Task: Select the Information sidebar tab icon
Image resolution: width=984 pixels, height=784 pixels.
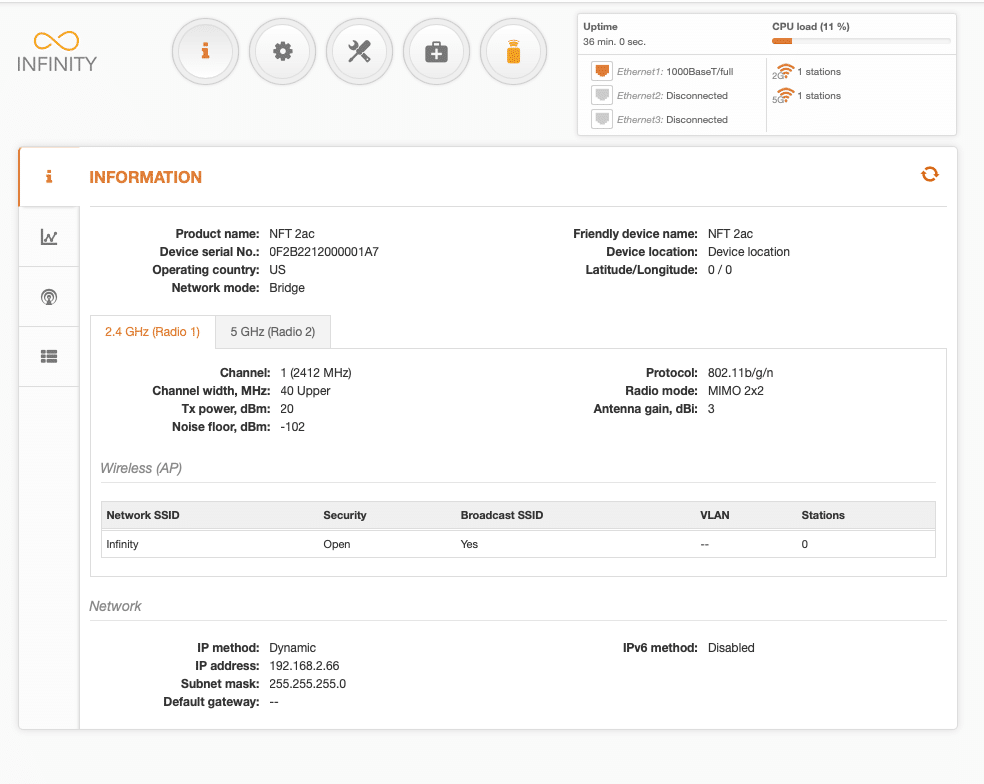Action: click(49, 176)
